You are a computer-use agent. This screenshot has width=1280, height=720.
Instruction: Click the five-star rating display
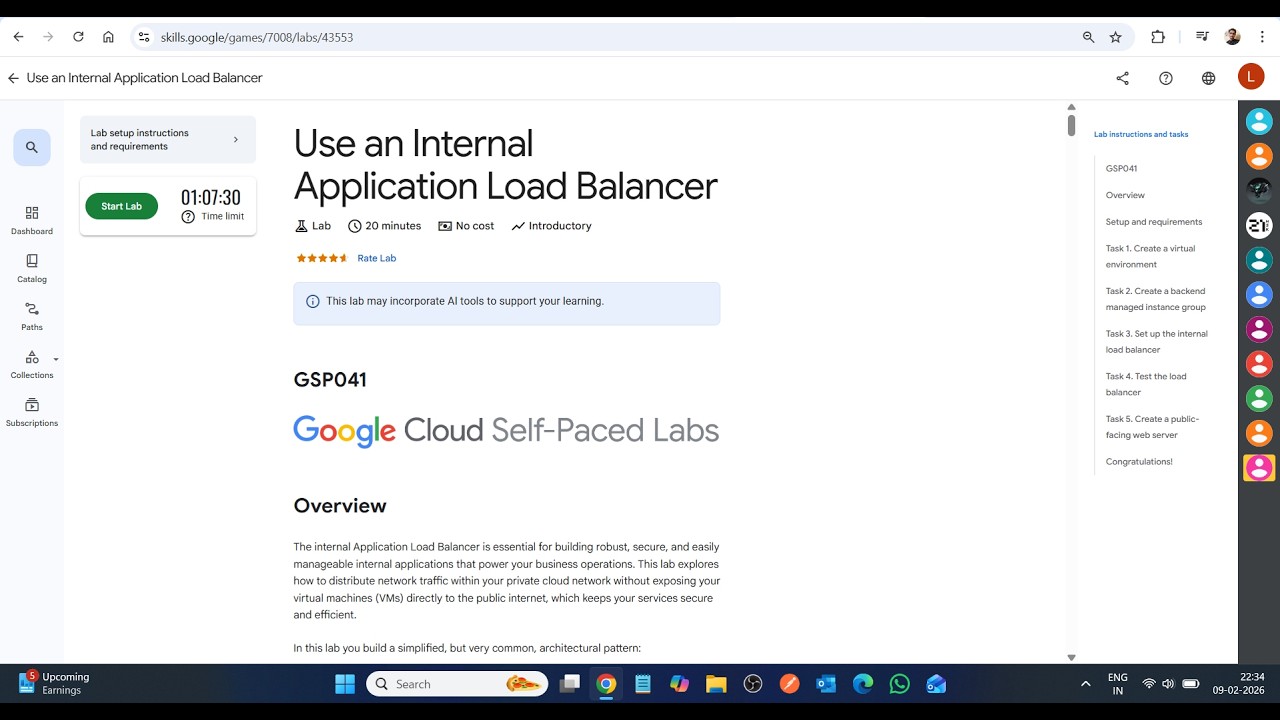(x=321, y=258)
